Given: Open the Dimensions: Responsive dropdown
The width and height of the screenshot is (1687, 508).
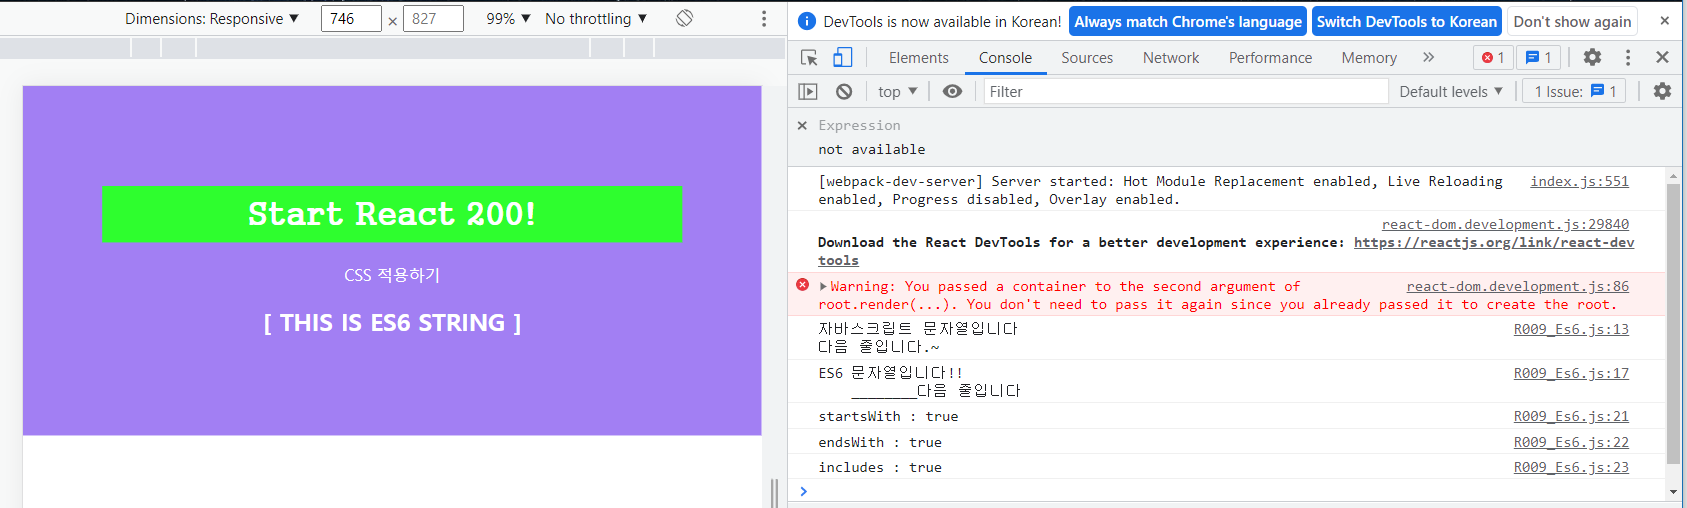Looking at the screenshot, I should (212, 19).
